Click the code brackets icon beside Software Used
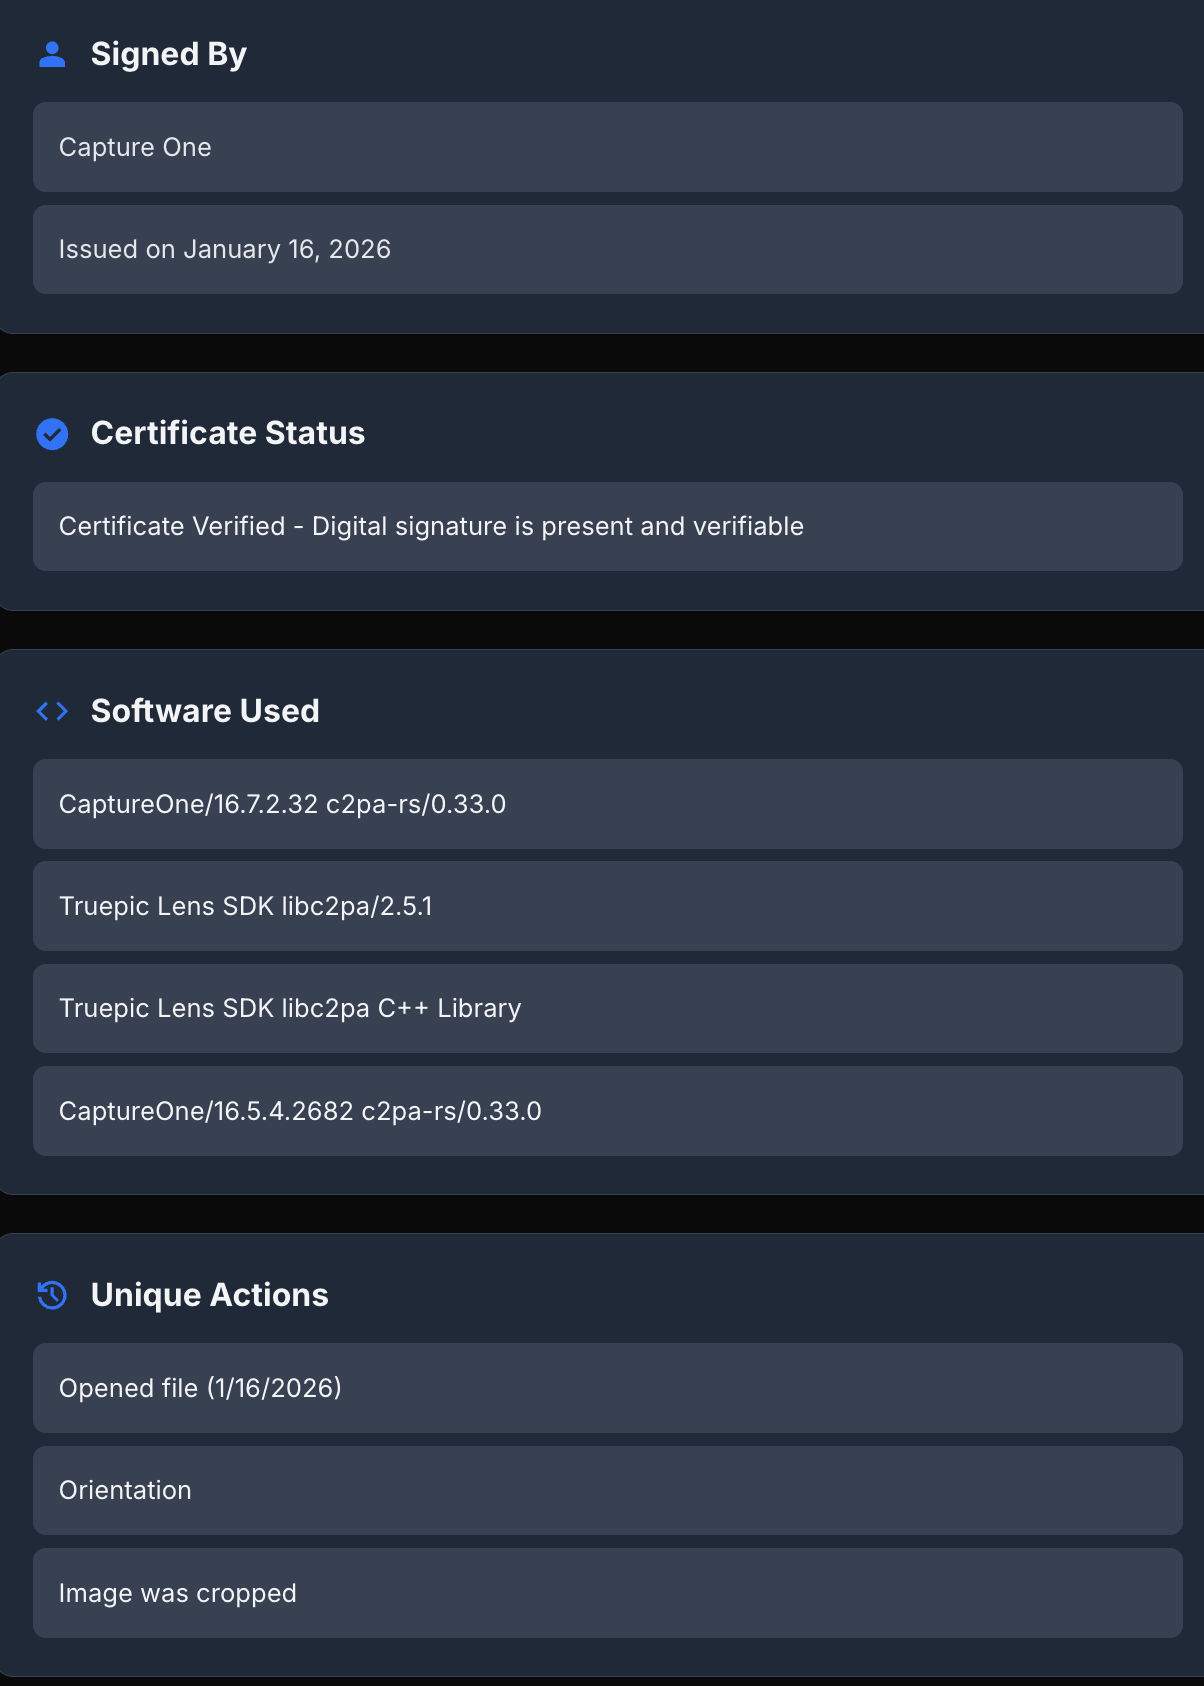The image size is (1204, 1686). [52, 711]
